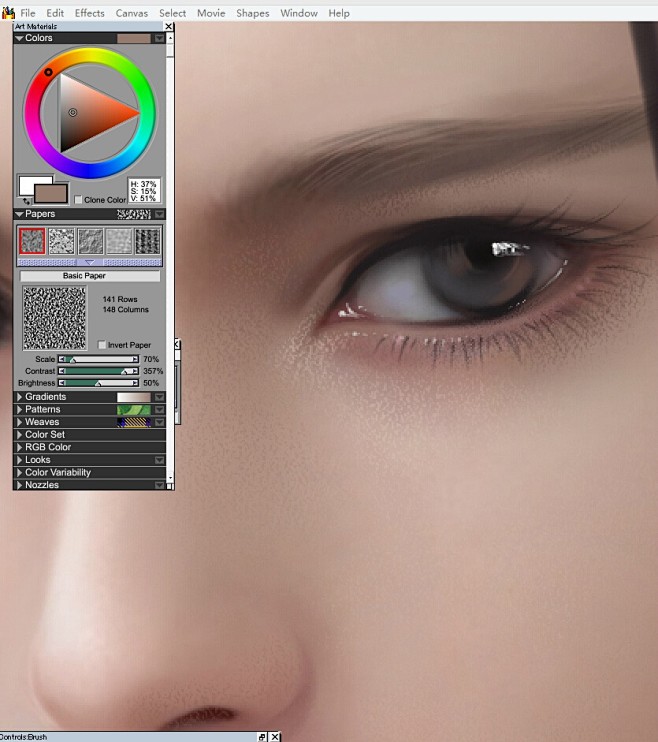Select the second paper texture swatch
658x742 pixels.
click(62, 241)
